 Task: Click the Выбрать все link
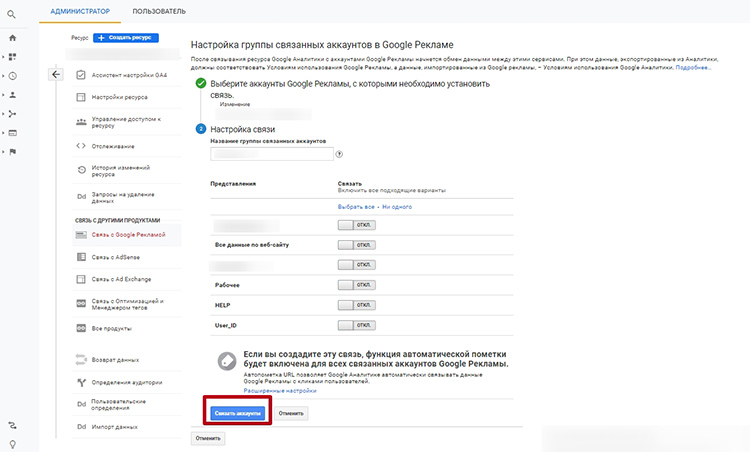coord(356,207)
